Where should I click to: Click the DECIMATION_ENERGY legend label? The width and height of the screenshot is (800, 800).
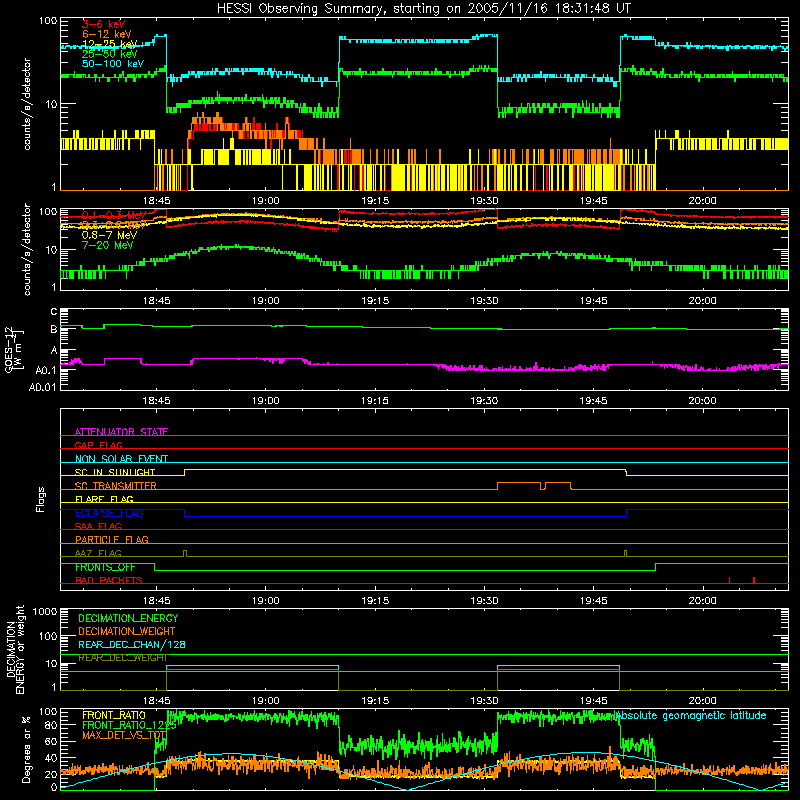pyautogui.click(x=128, y=618)
